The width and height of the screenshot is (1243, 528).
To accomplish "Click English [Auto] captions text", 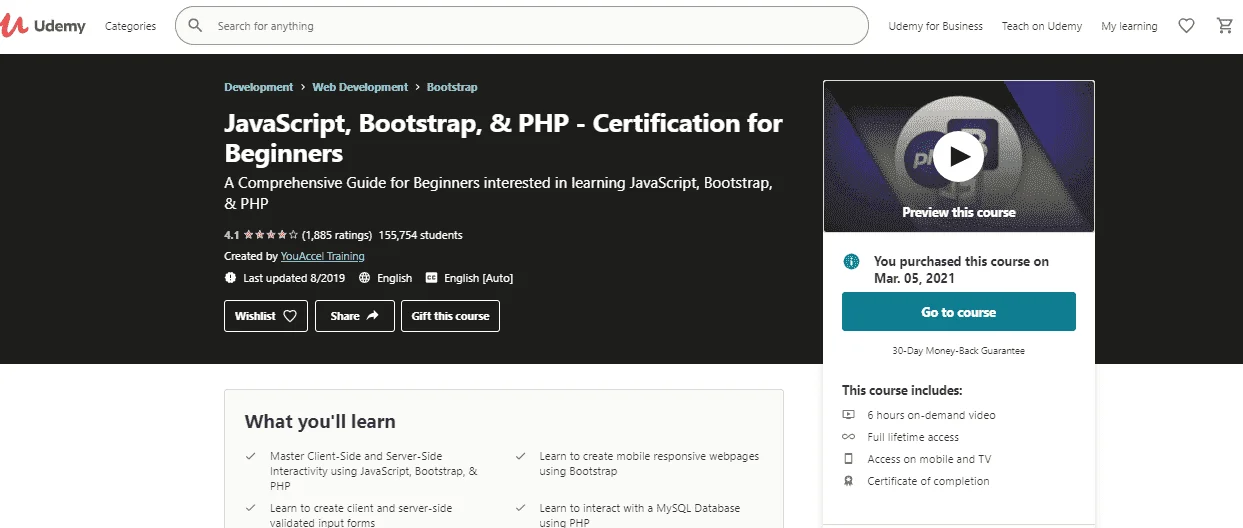I will coord(479,278).
